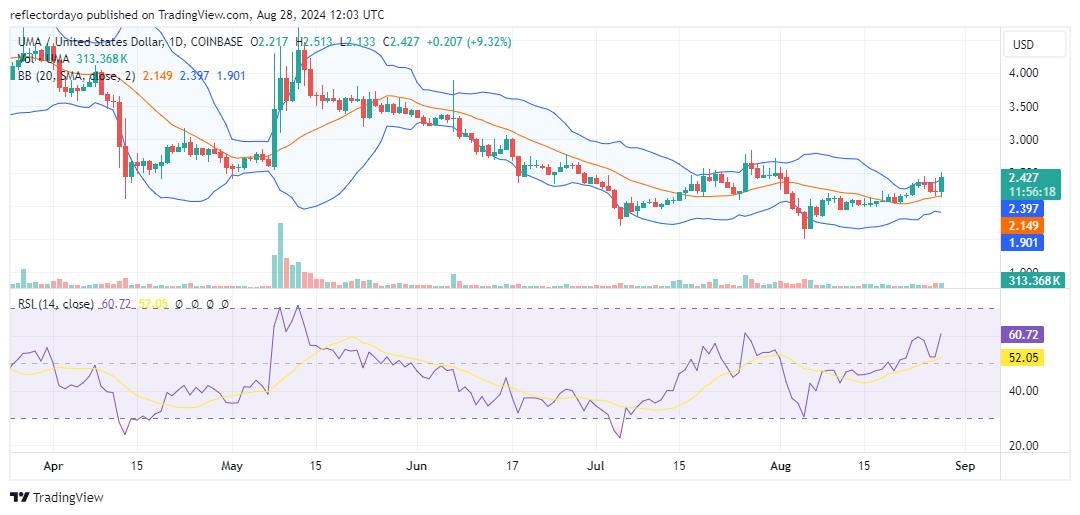Click the yellow RSI MA label 52.05

1024,357
